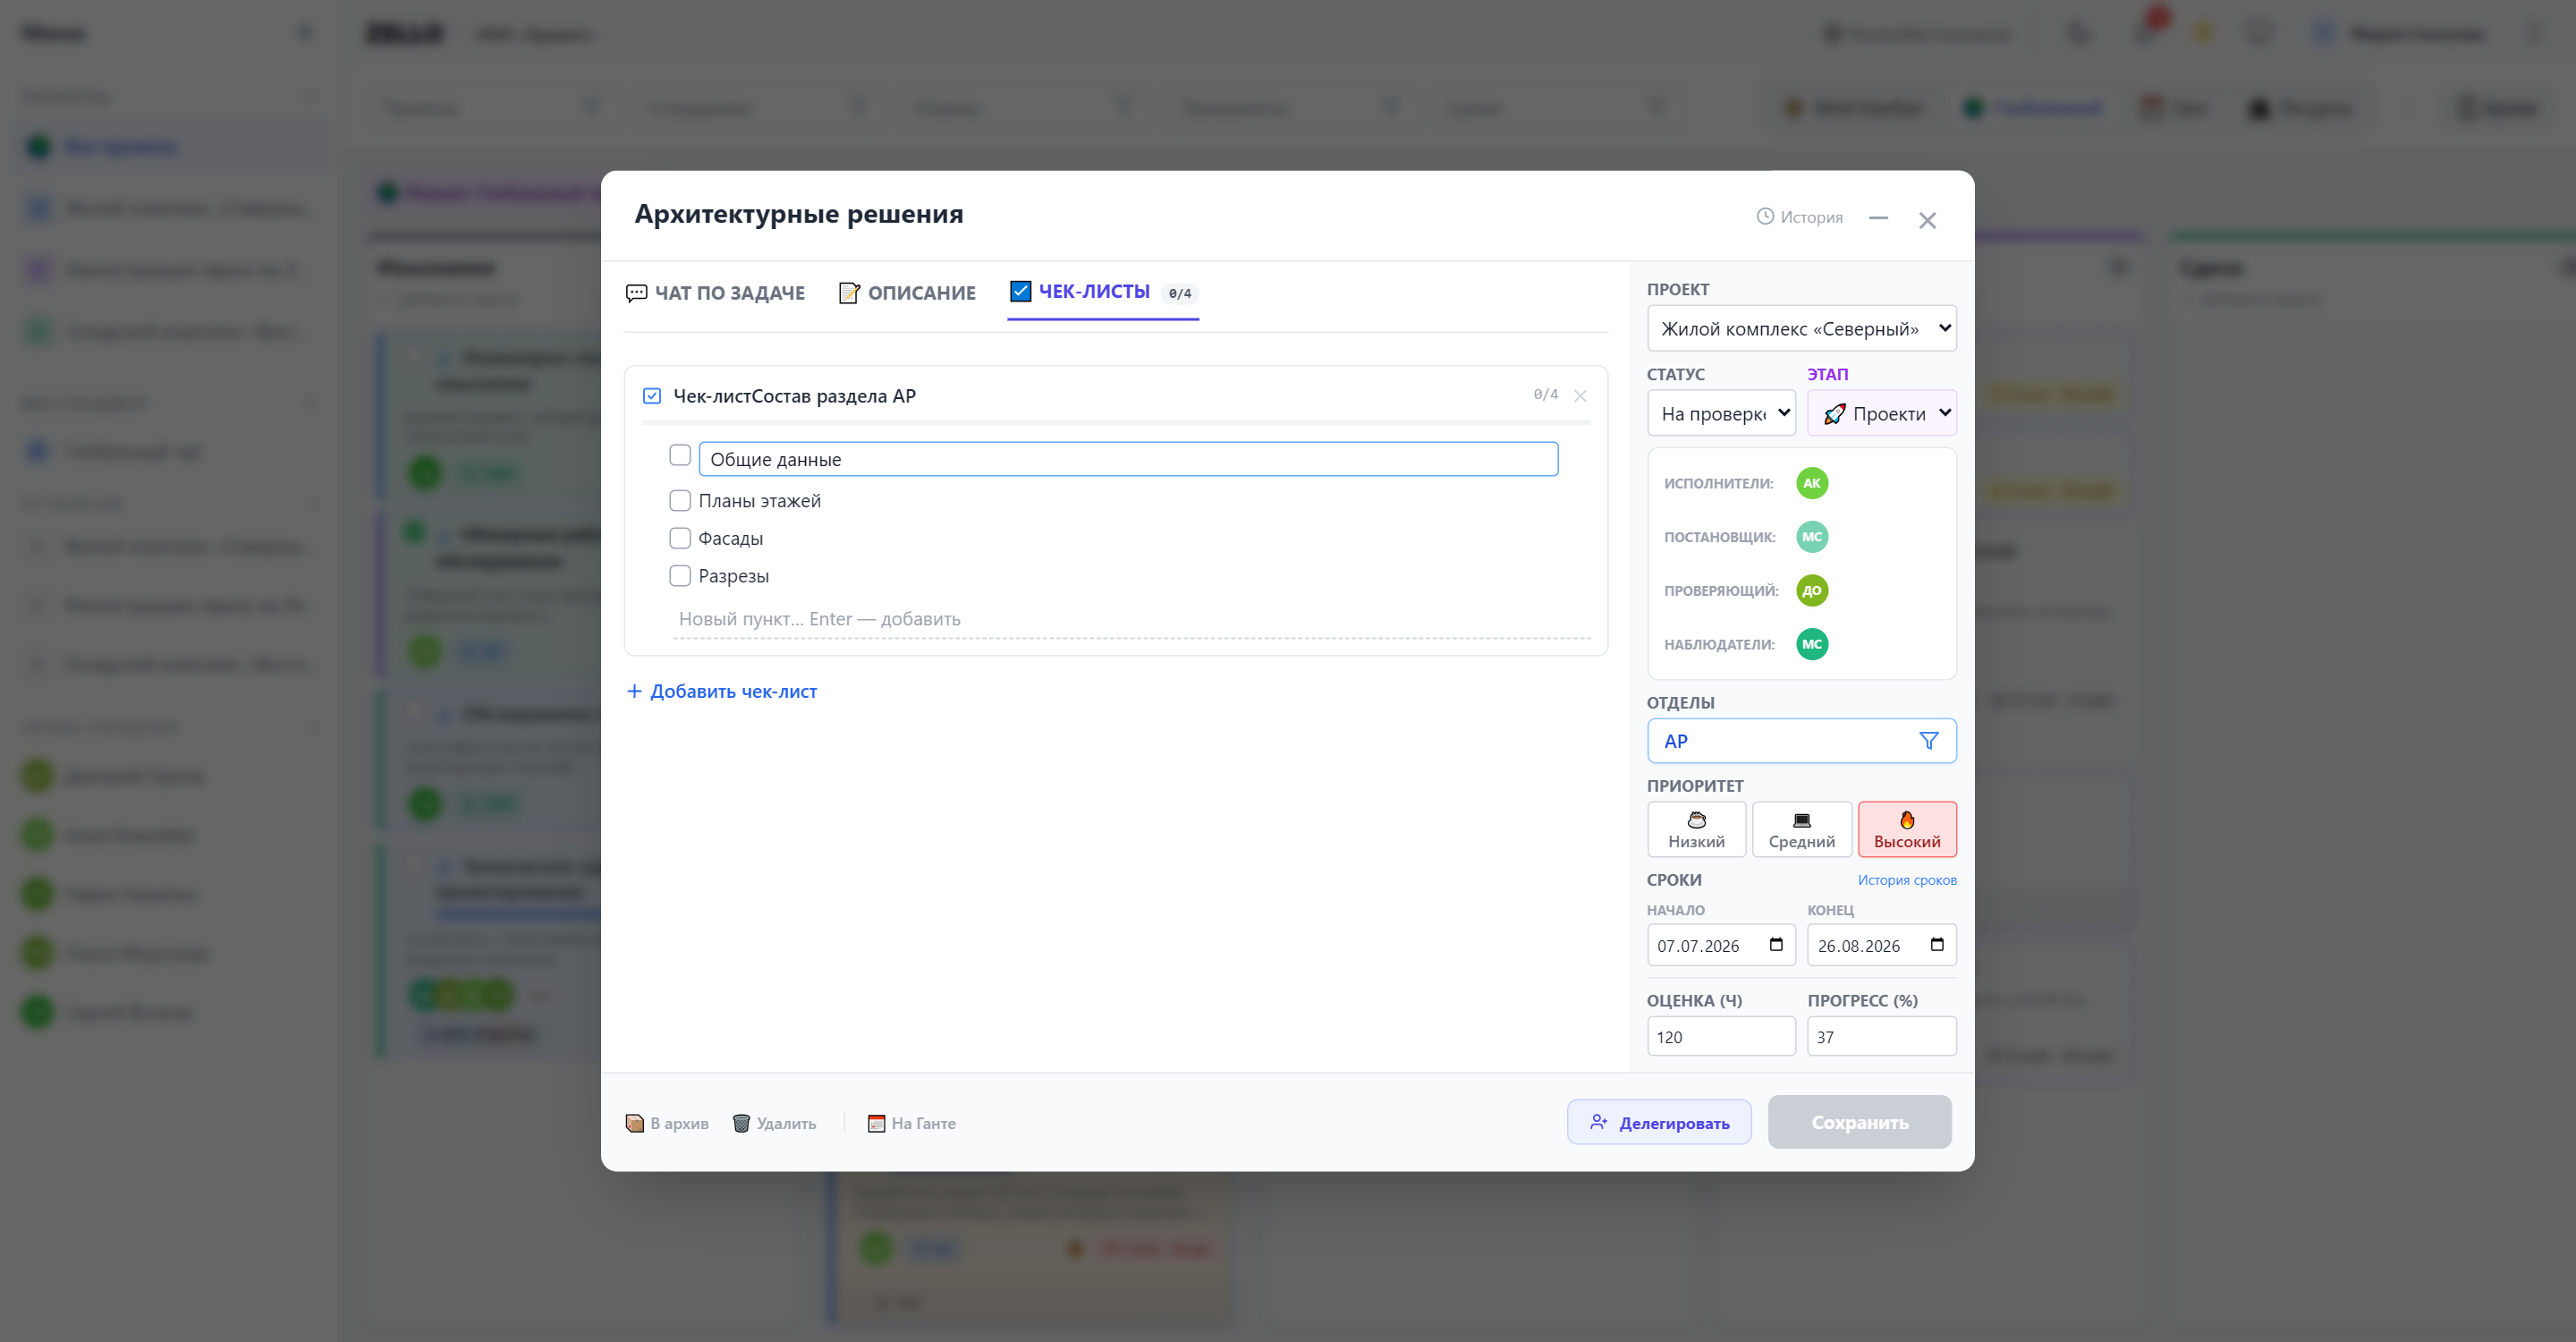The image size is (2576, 1342).
Task: Click the МС task setter avatar
Action: [x=1812, y=537]
